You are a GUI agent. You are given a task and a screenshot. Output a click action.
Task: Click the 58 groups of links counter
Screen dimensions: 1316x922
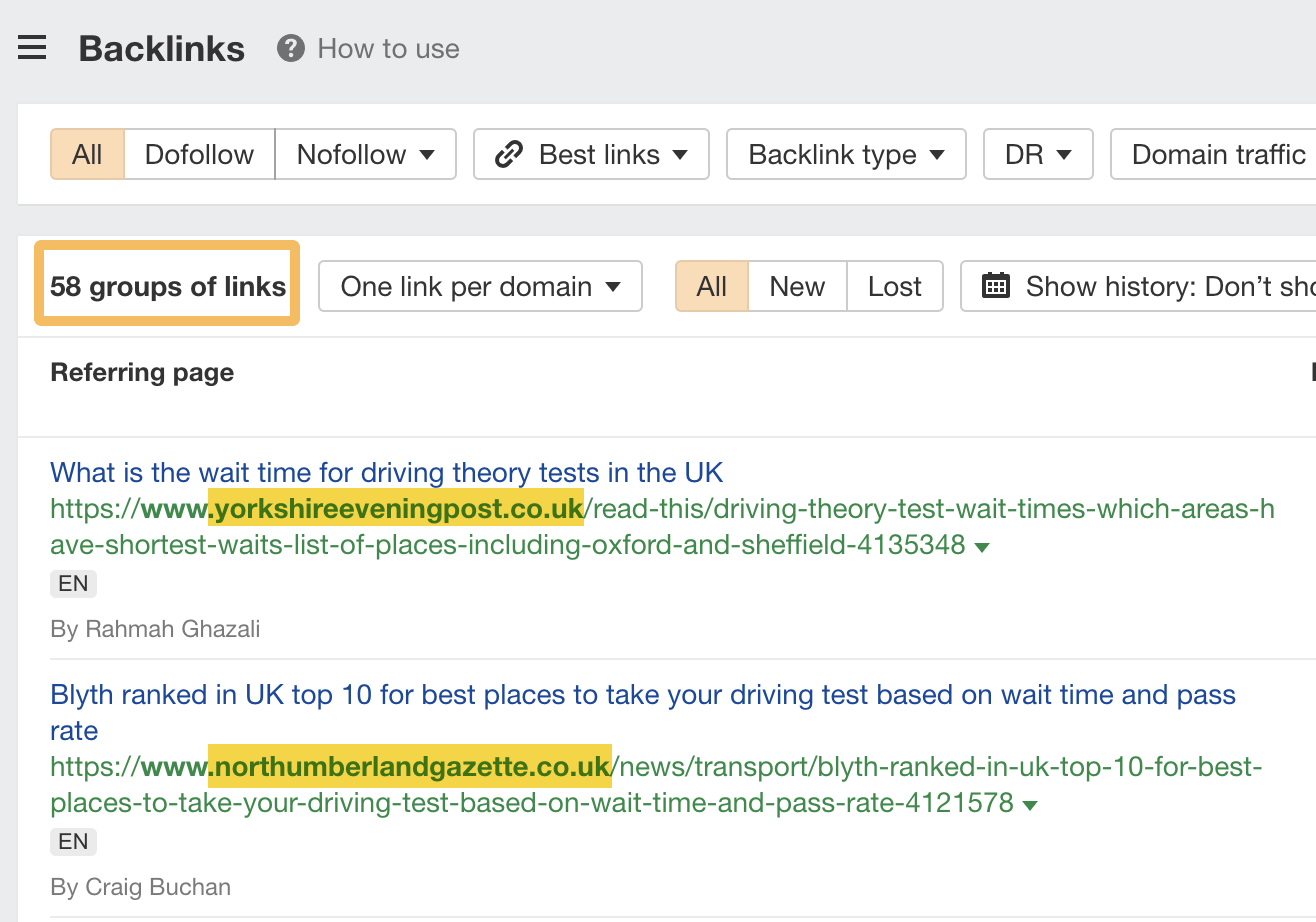click(166, 286)
